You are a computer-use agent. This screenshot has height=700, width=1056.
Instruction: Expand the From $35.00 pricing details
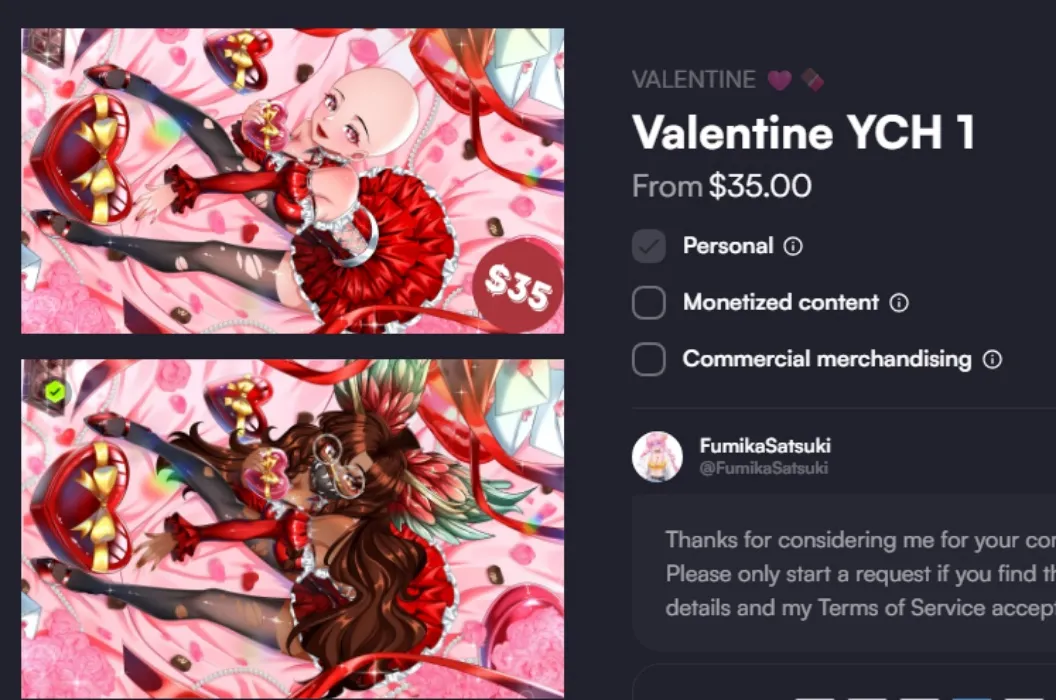click(x=720, y=186)
